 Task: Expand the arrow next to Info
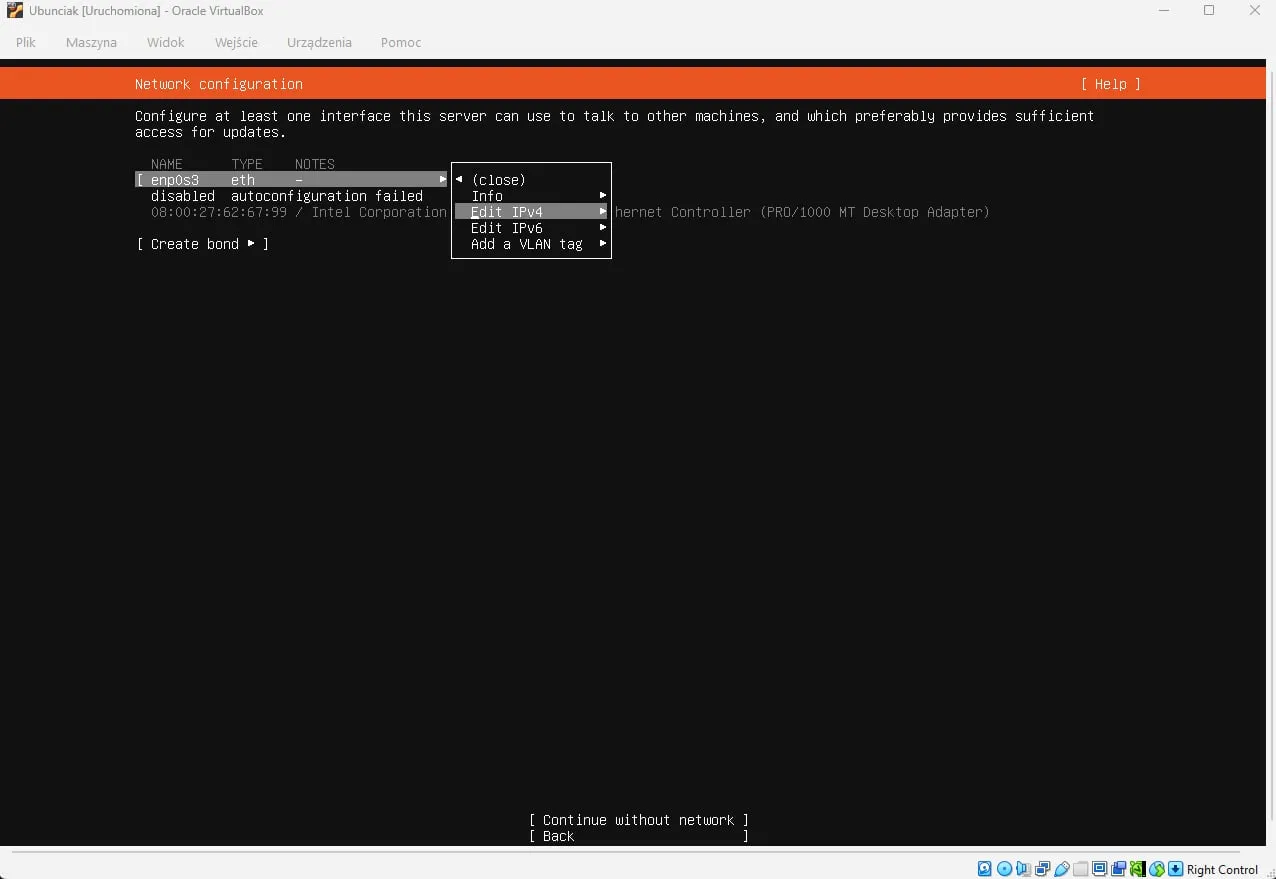tap(603, 196)
